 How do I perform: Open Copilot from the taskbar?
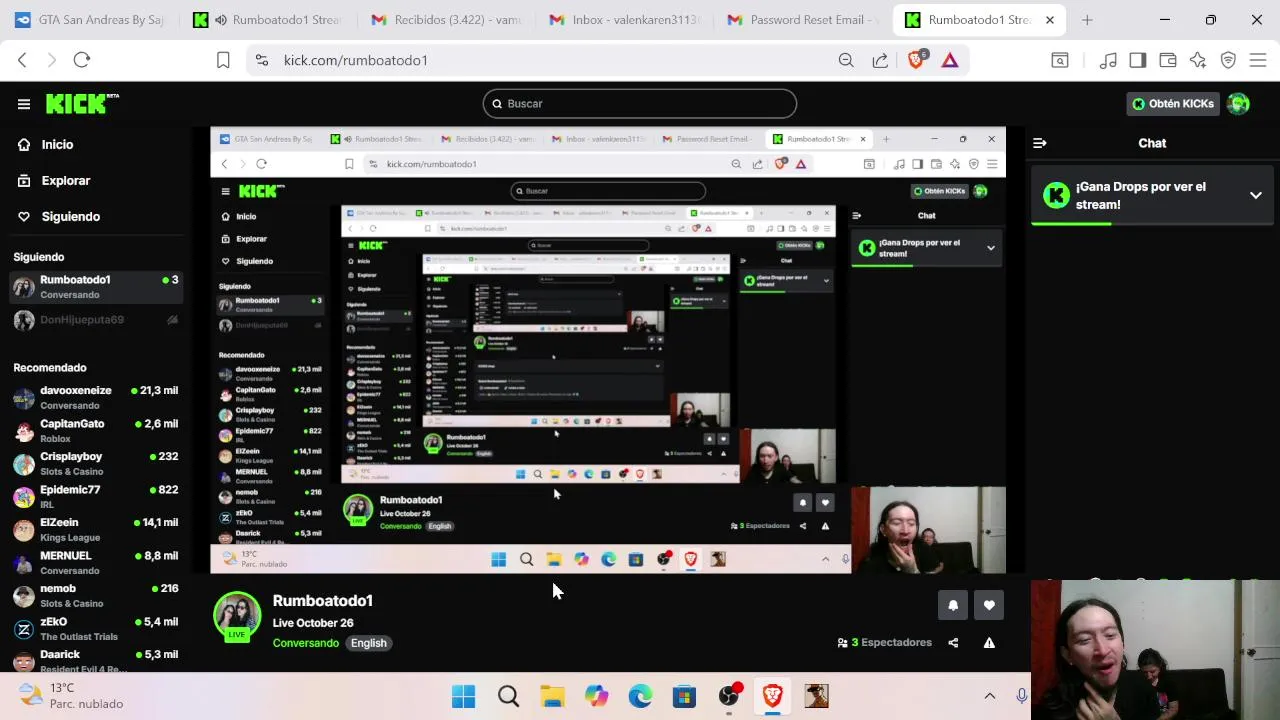[596, 696]
